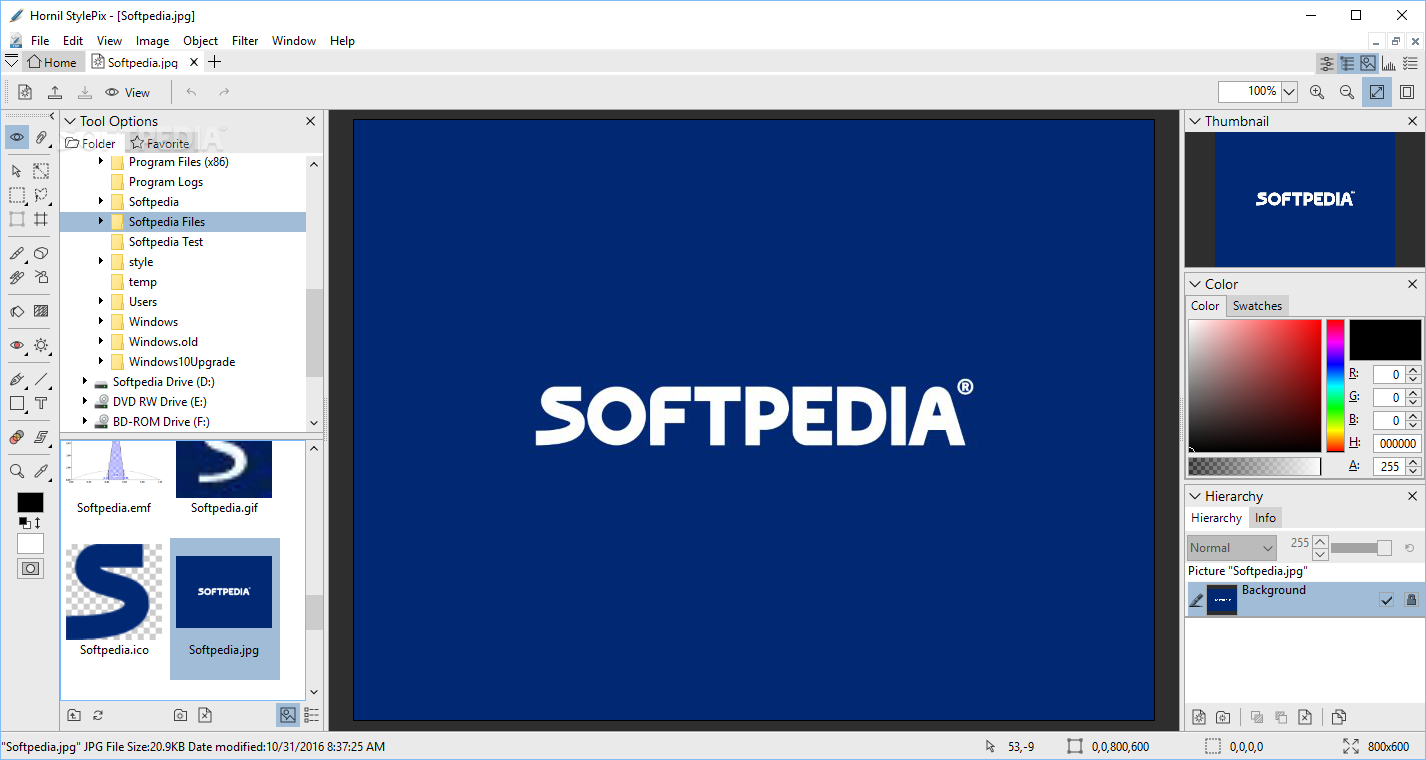Viewport: 1426px width, 760px height.
Task: Toggle the Background layer visibility checkbox
Action: [x=1386, y=600]
